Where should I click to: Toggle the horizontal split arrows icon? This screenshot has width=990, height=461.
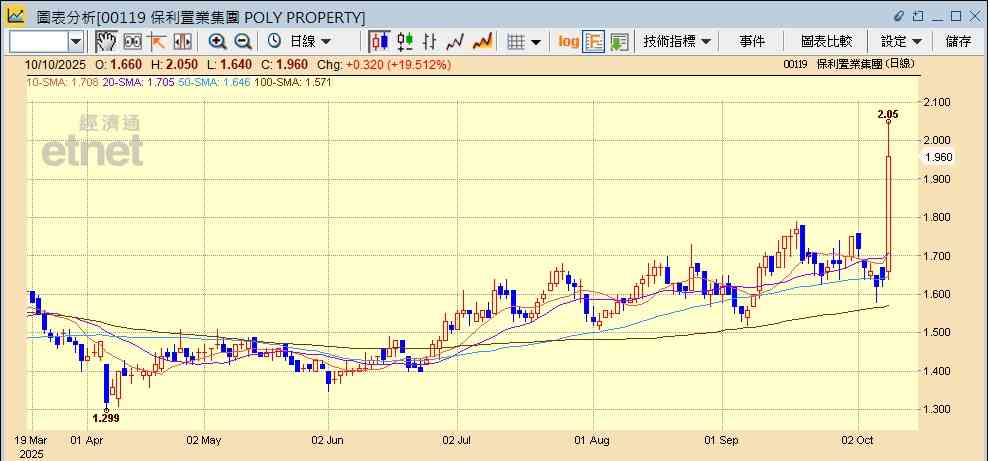point(183,41)
